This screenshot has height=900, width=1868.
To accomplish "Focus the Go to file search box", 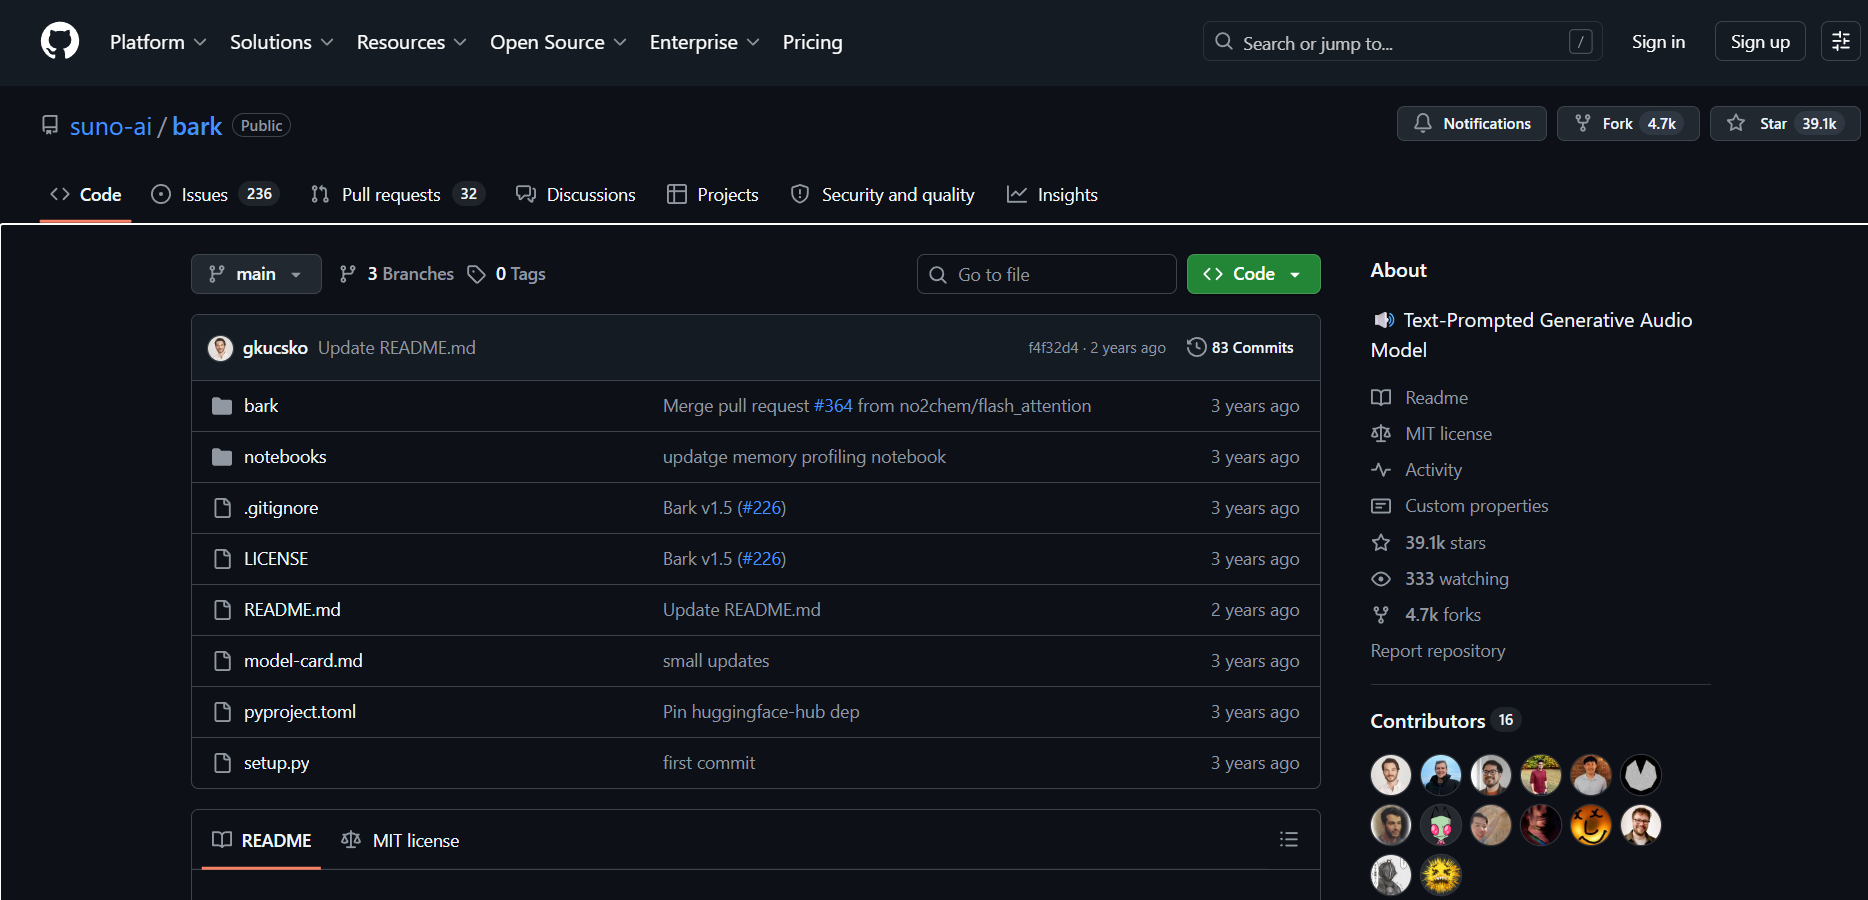I will [x=1046, y=274].
